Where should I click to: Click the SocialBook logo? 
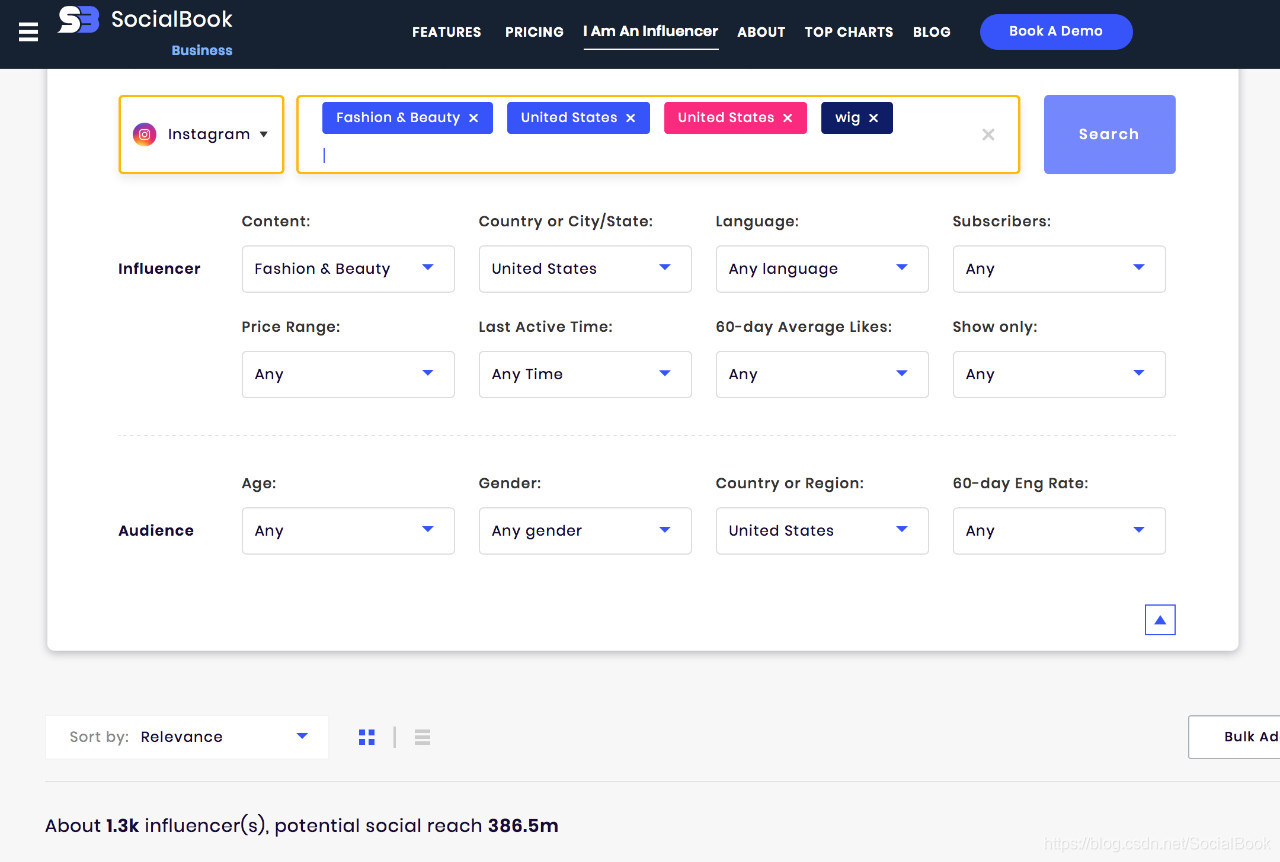[145, 19]
